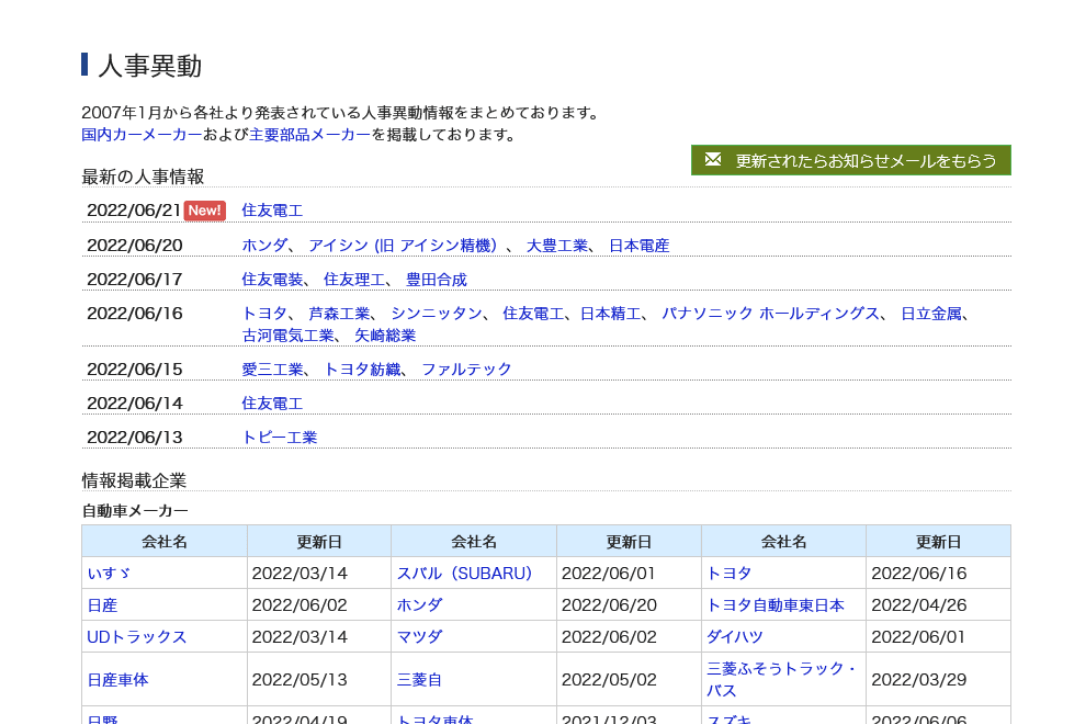Viewport: 1086px width, 724px height.
Task: Select the 大豊工業 link
Action: [557, 245]
